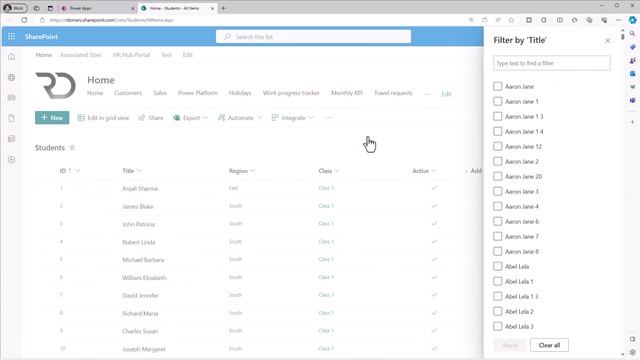The height and width of the screenshot is (360, 640).
Task: Open the browser settings ellipsis menu
Action: (618, 20)
